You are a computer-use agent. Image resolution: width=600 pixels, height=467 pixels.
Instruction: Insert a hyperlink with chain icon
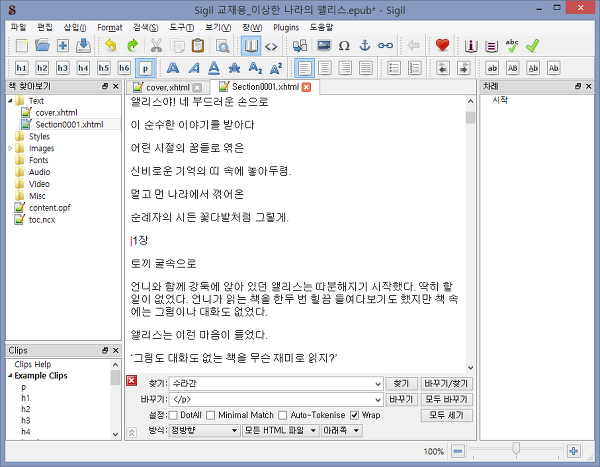385,46
